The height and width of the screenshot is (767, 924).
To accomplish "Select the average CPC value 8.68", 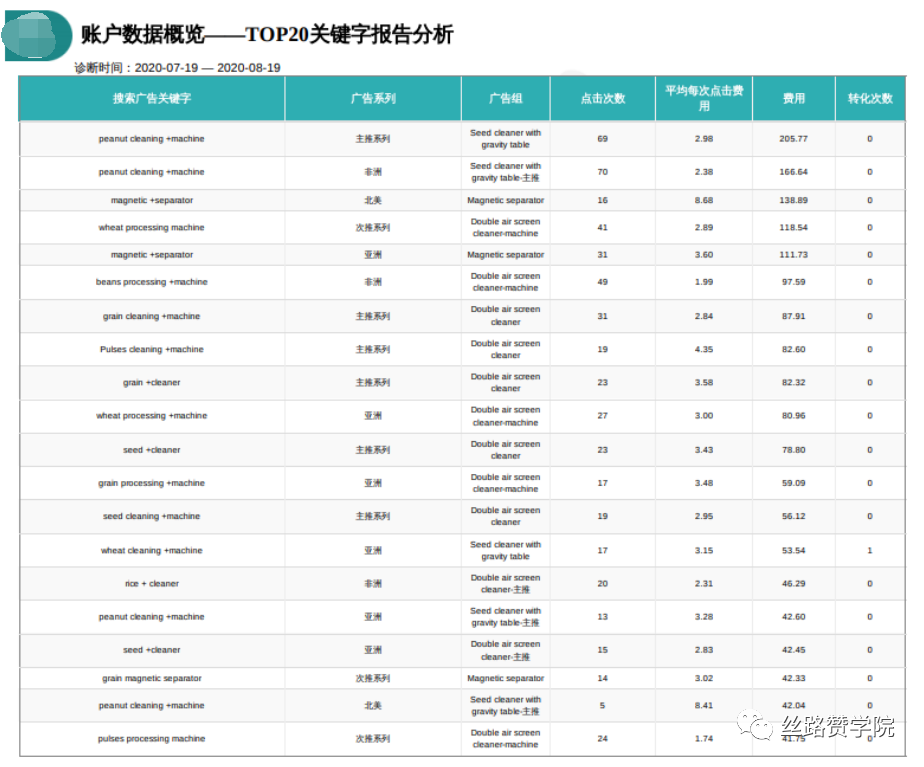I will tap(704, 200).
